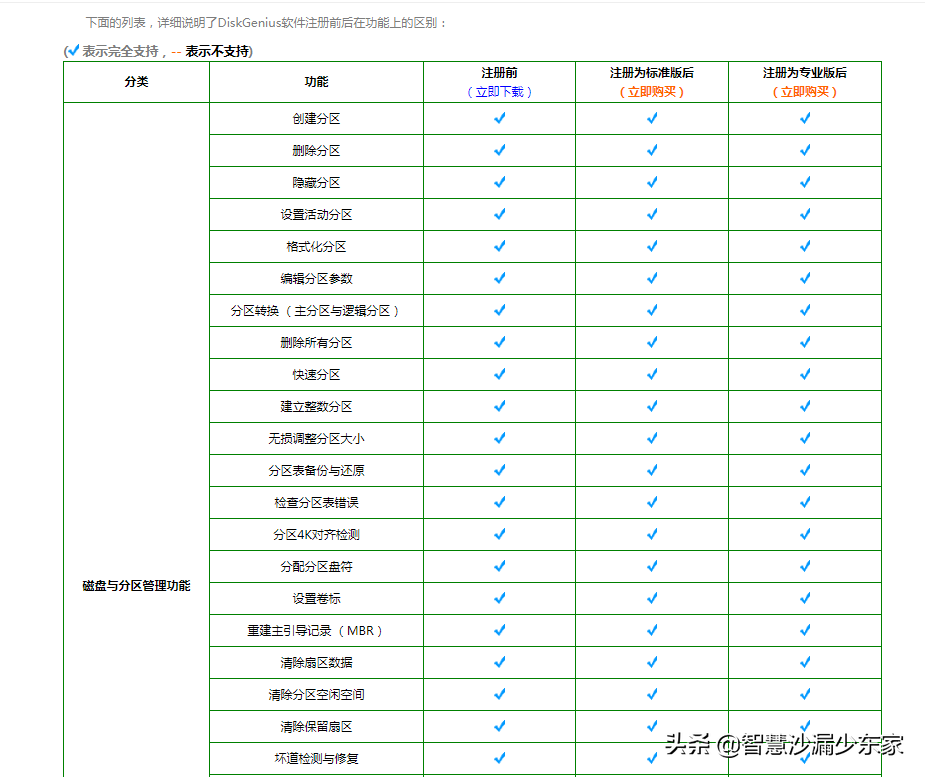Click 坏道检测与修复 checkmark in 注册前 column
925x777 pixels.
(x=499, y=758)
